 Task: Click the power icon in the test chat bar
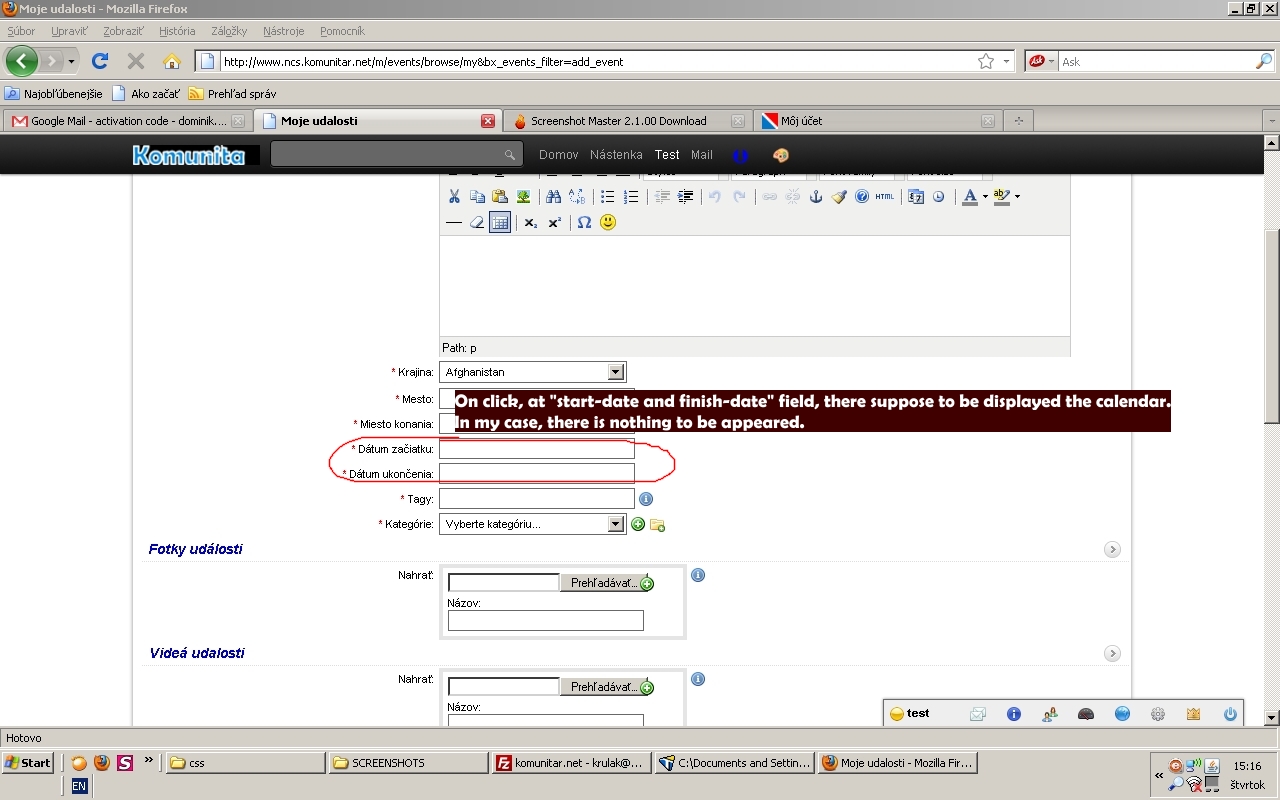(1230, 714)
